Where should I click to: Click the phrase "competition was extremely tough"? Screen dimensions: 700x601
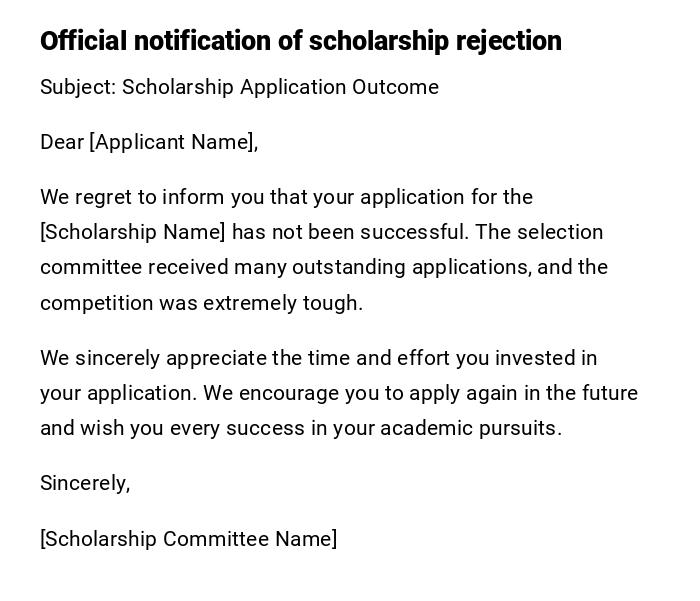click(200, 303)
